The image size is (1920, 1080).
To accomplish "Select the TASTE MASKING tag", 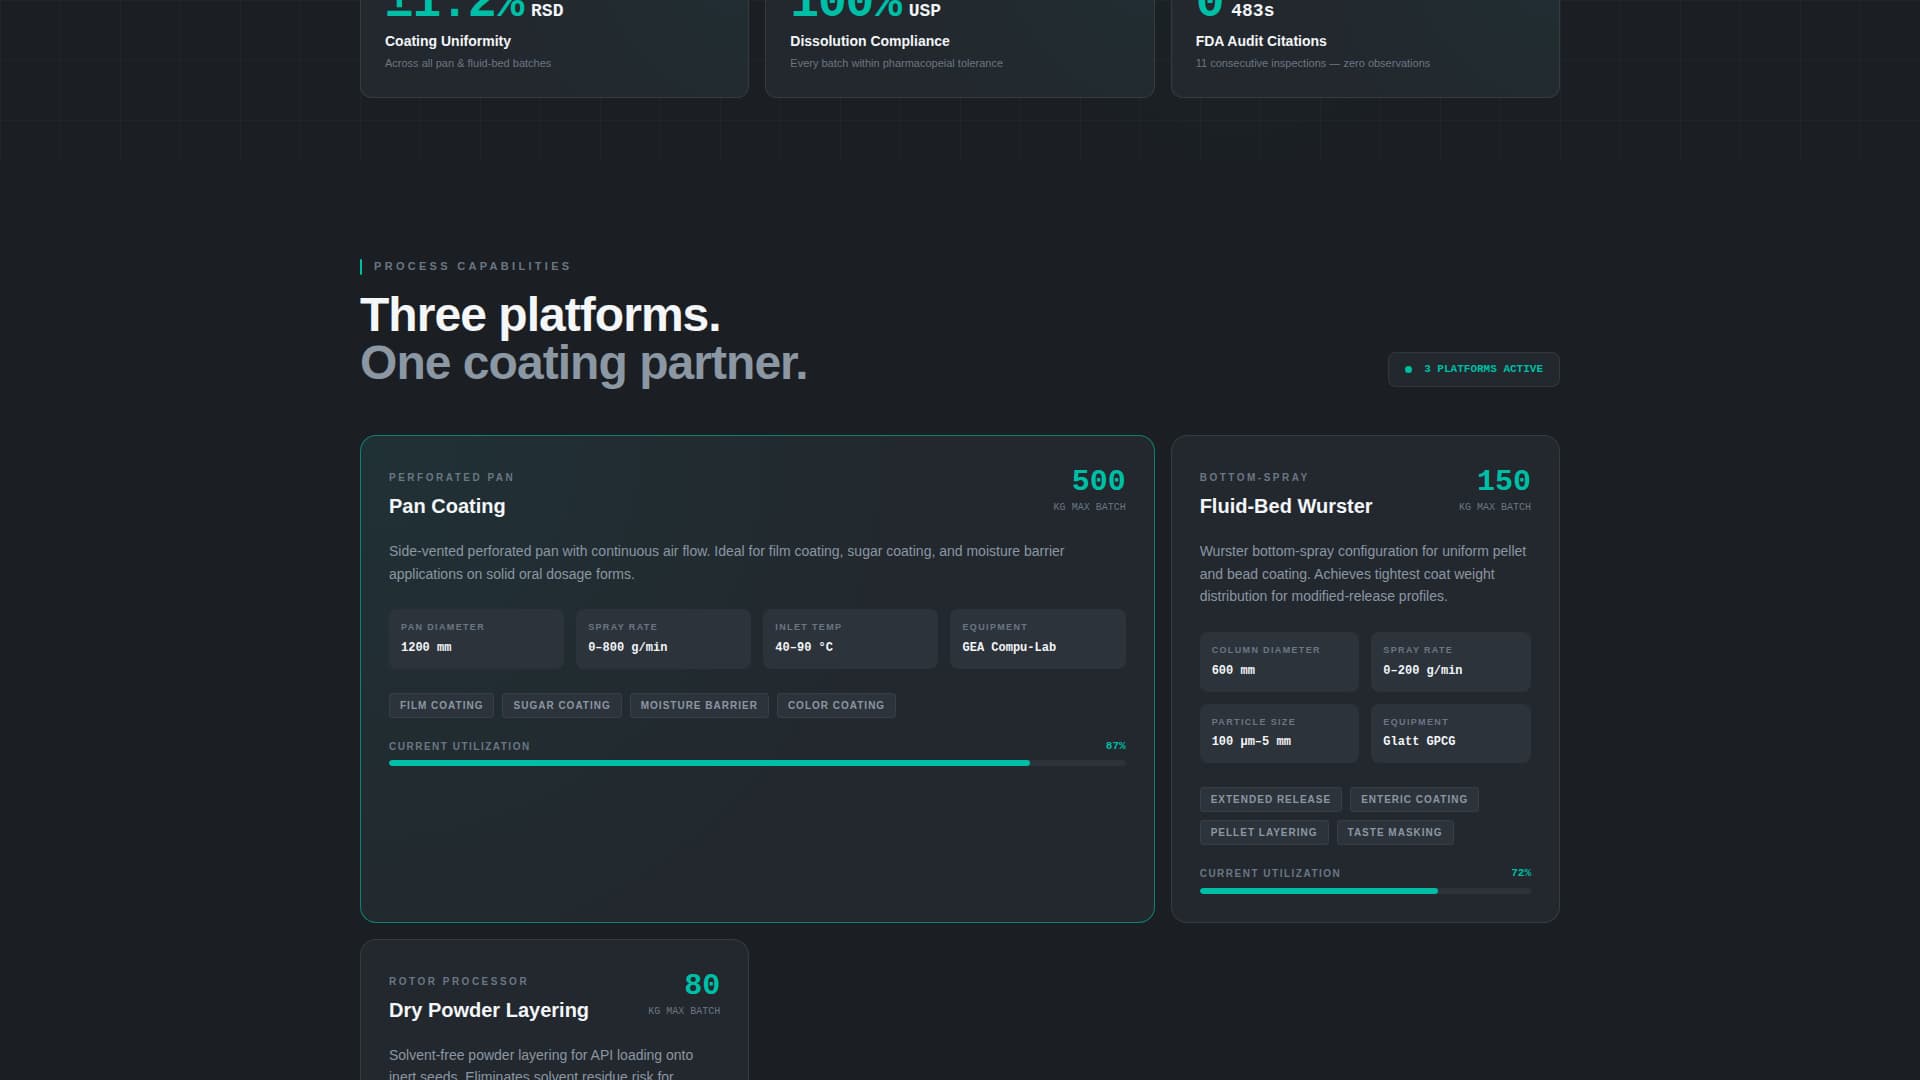I will (x=1394, y=832).
